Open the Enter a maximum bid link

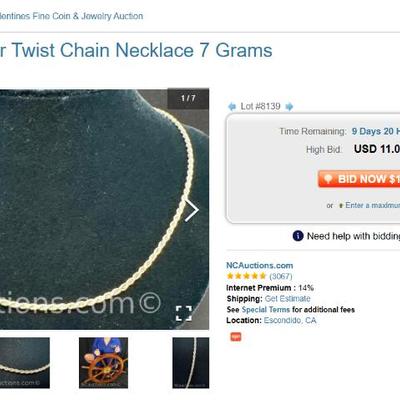point(372,205)
